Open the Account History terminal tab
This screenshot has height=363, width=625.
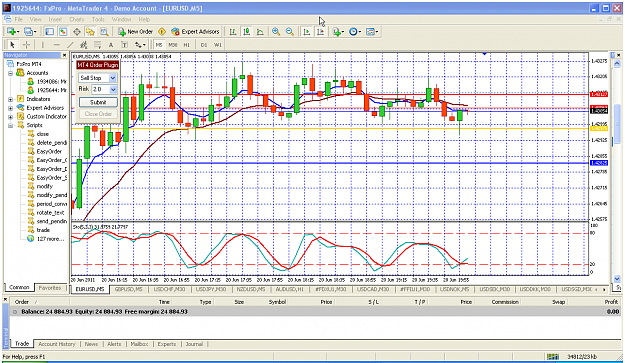(x=57, y=344)
